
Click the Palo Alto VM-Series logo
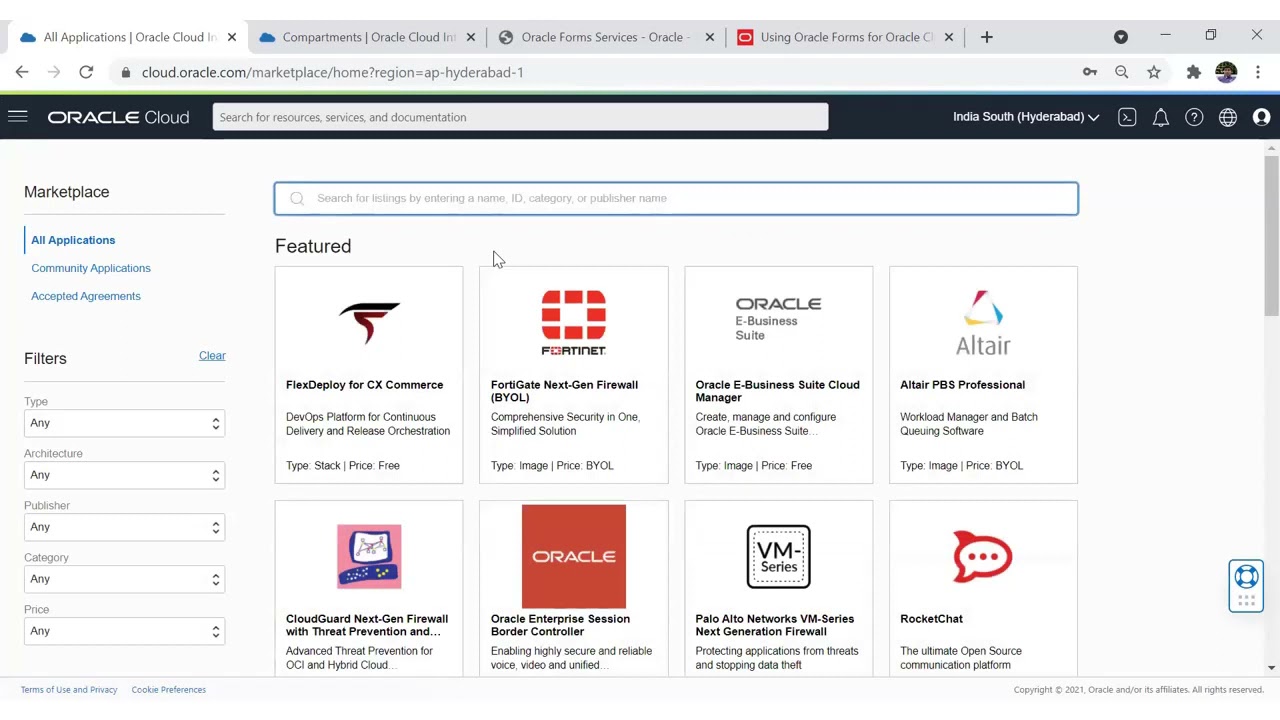click(778, 556)
